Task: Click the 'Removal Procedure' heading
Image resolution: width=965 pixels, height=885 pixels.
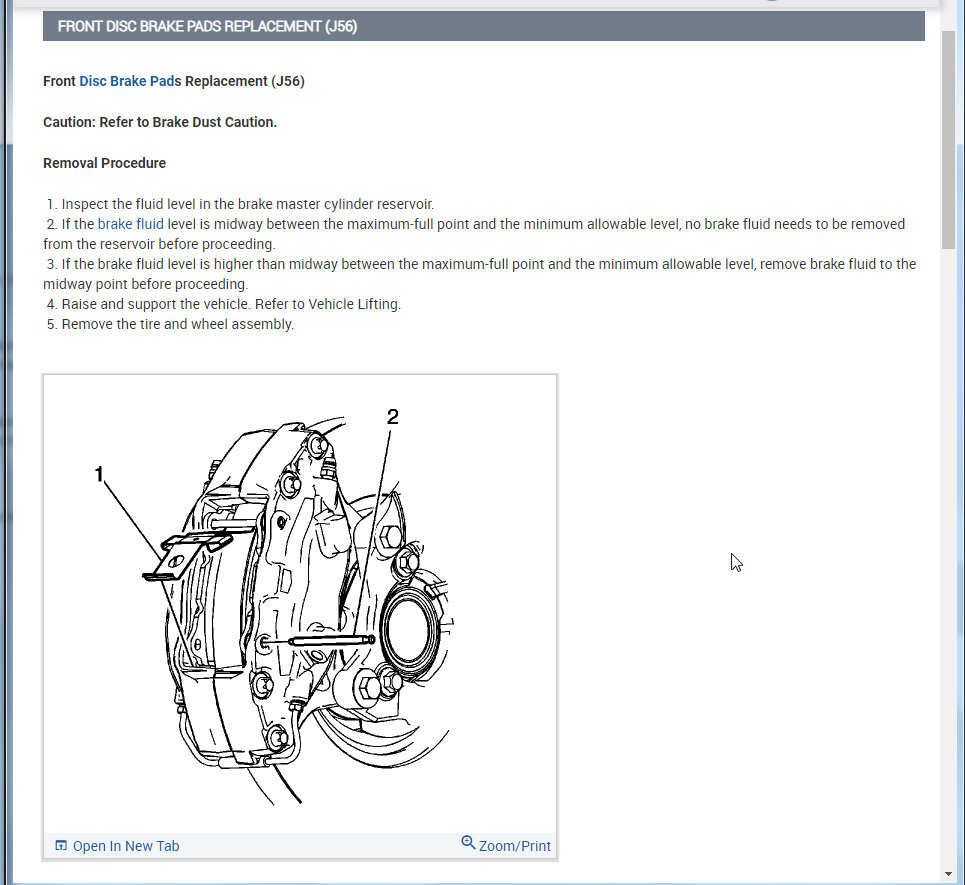Action: pos(105,163)
